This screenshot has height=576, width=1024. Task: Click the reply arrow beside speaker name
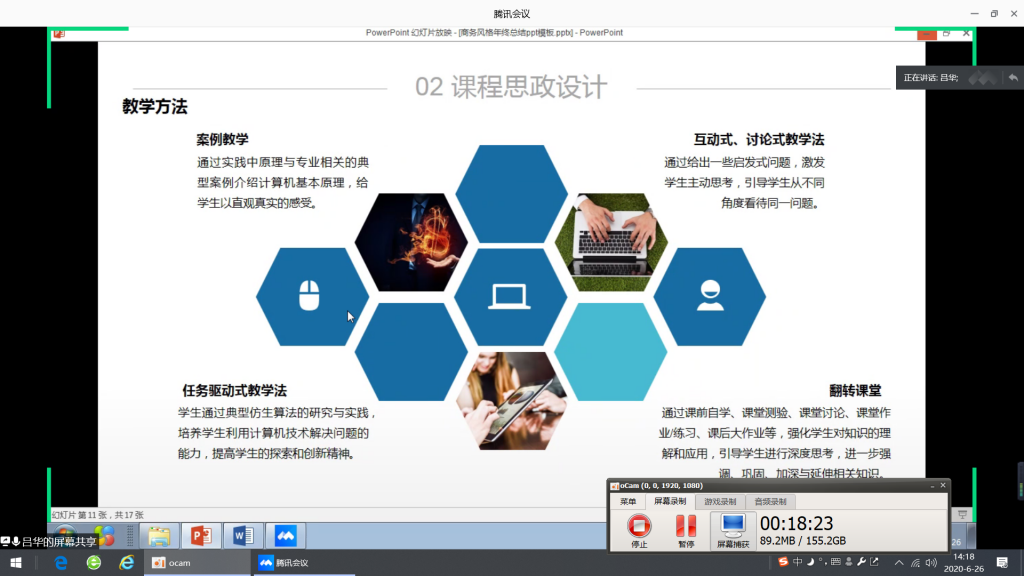click(x=1013, y=77)
